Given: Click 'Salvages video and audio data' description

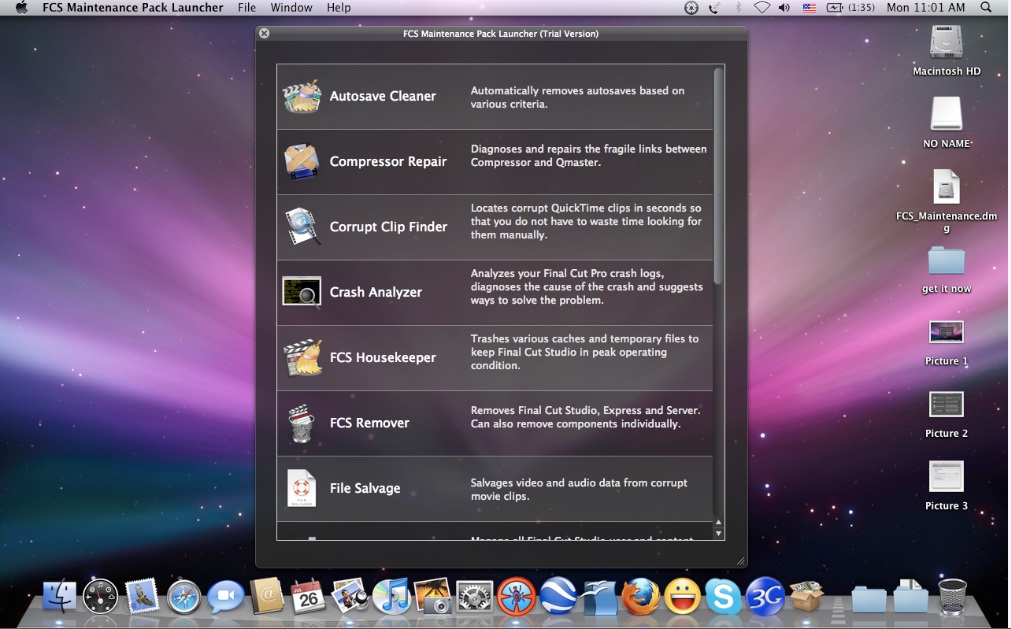Looking at the screenshot, I should [x=579, y=489].
